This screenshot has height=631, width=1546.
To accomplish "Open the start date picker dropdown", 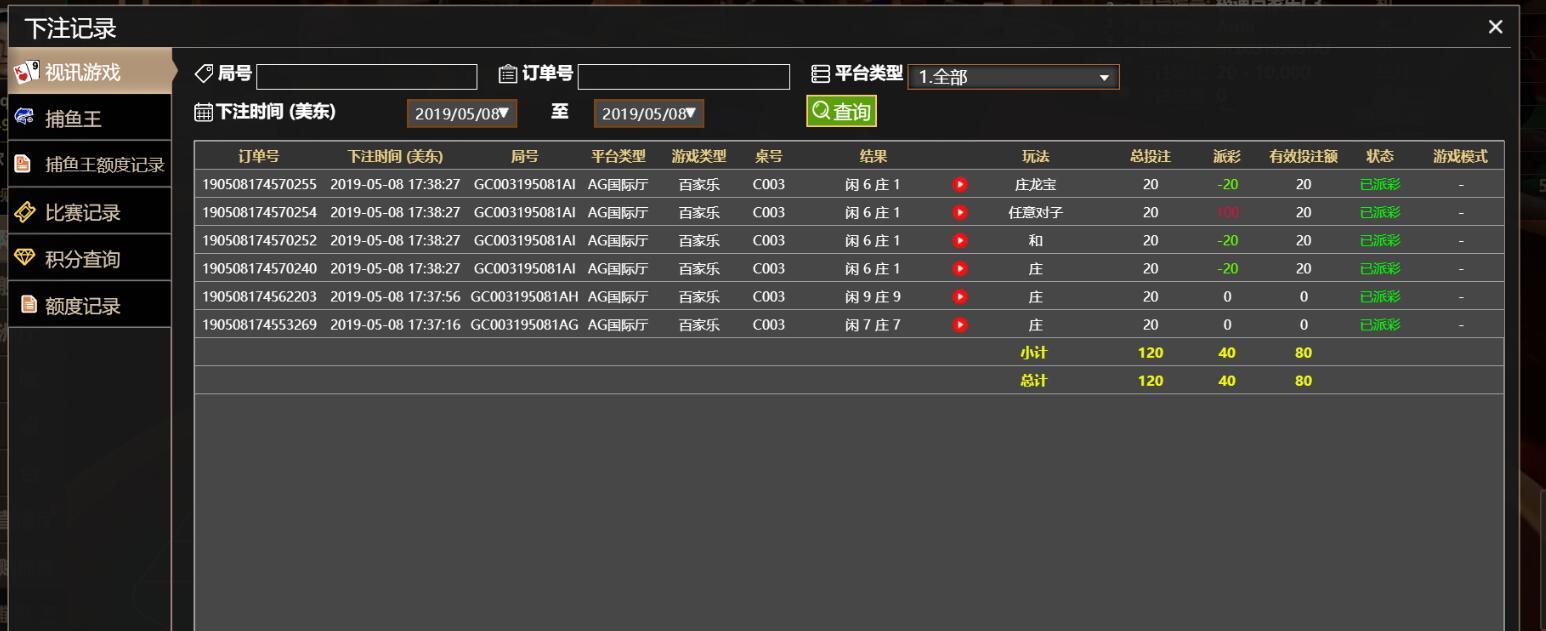I will point(461,114).
